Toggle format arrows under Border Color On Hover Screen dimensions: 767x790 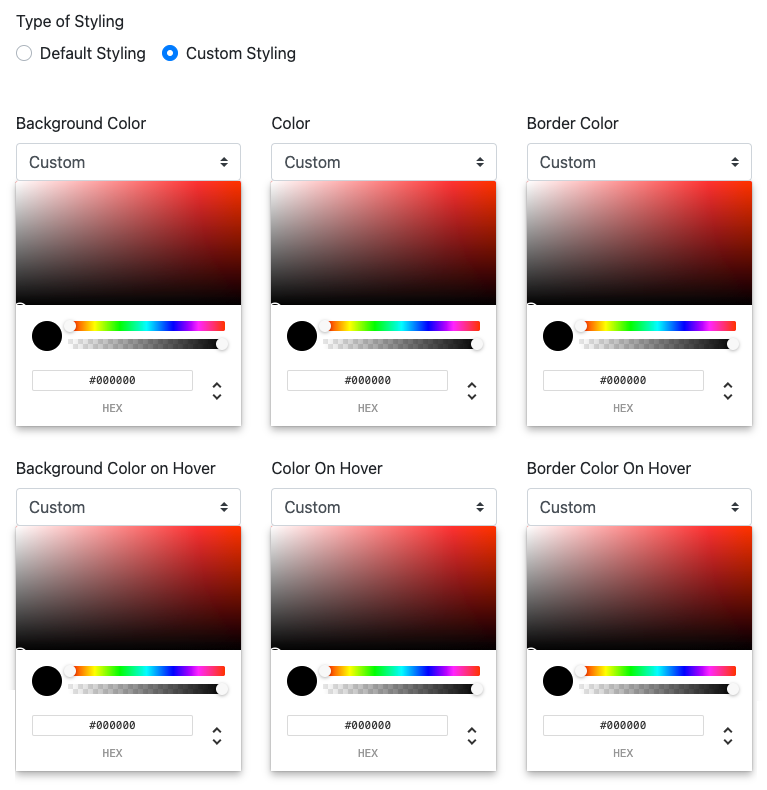coord(728,735)
